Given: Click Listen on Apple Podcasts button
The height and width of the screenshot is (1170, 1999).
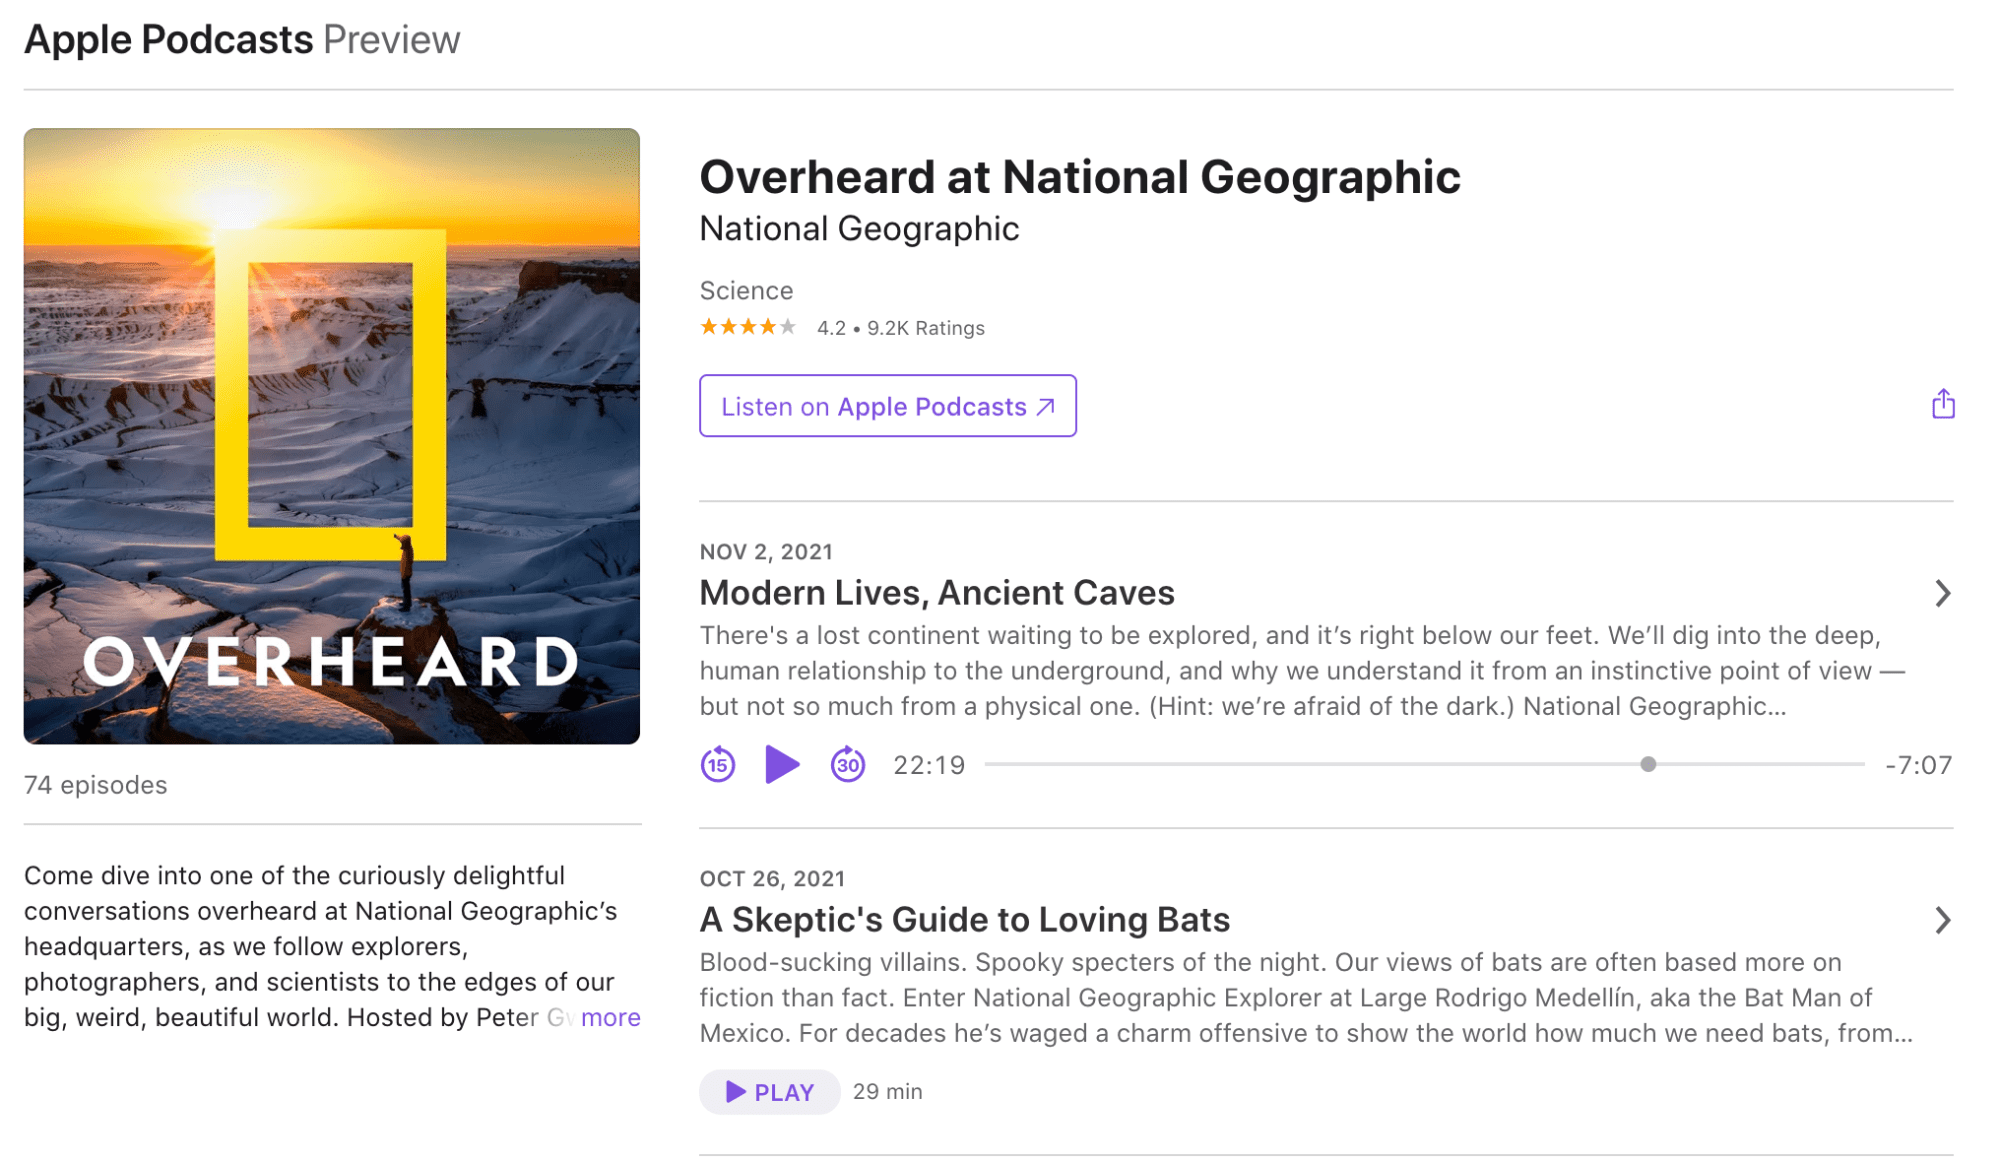Looking at the screenshot, I should (888, 406).
